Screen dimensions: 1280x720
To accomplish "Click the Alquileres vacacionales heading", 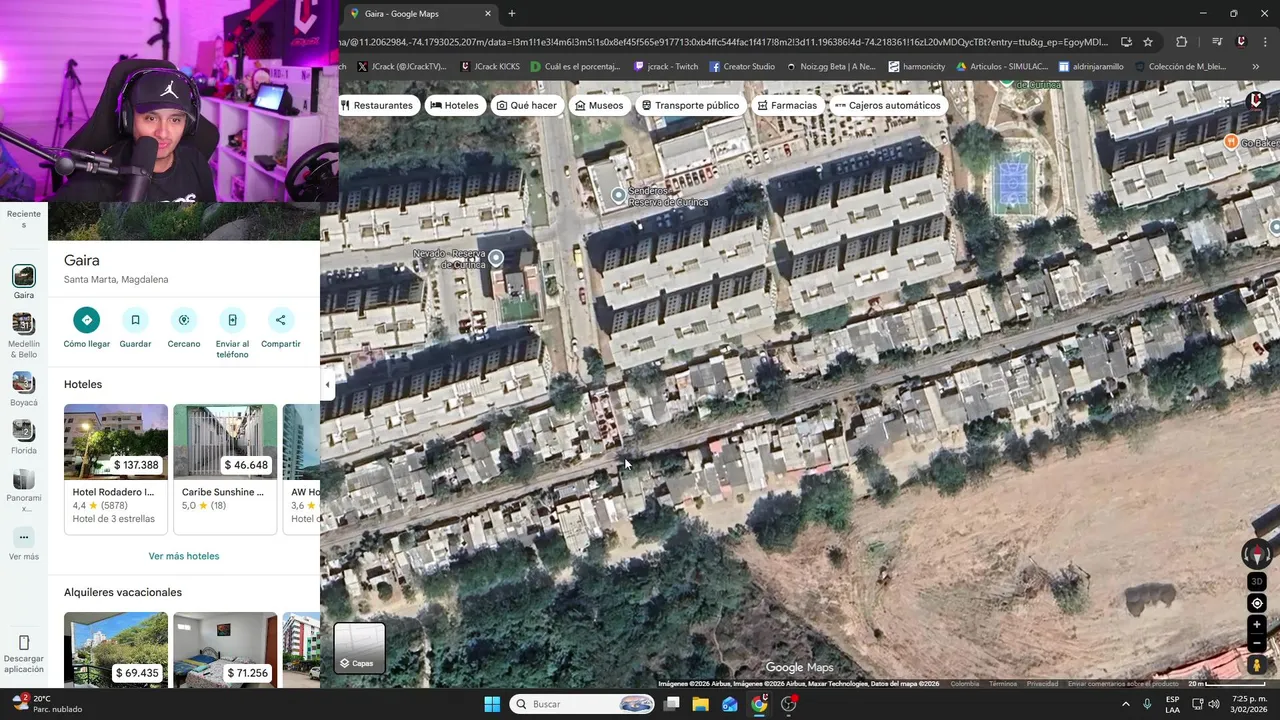I will (x=123, y=592).
